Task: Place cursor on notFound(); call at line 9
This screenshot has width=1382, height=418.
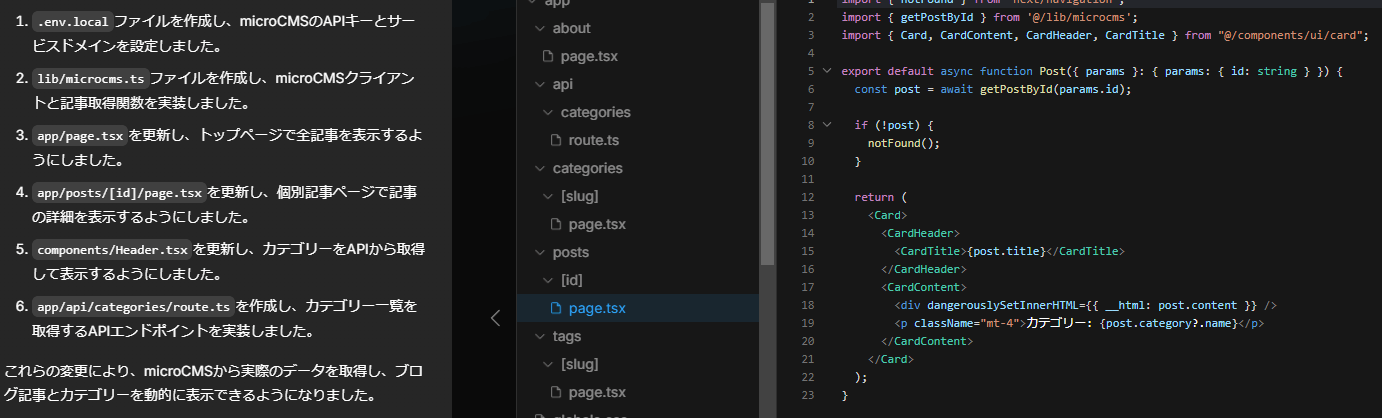Action: click(904, 143)
